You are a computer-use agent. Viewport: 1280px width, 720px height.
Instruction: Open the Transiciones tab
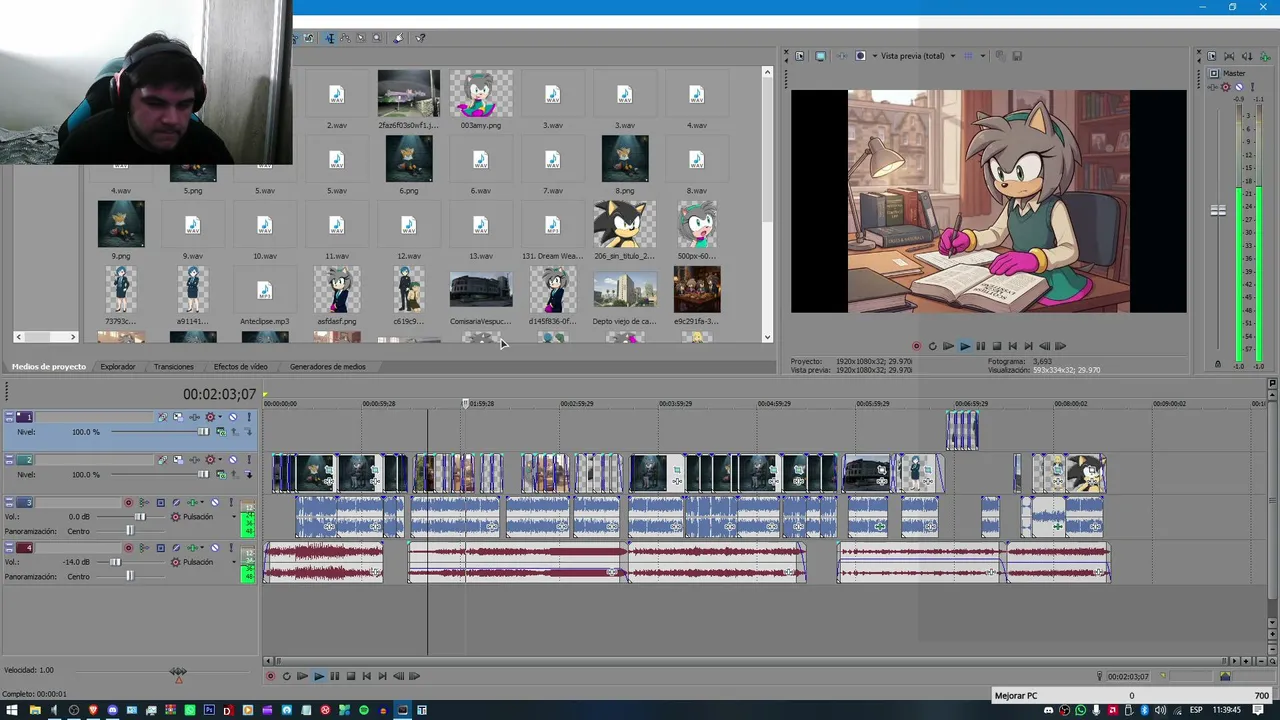pyautogui.click(x=174, y=367)
